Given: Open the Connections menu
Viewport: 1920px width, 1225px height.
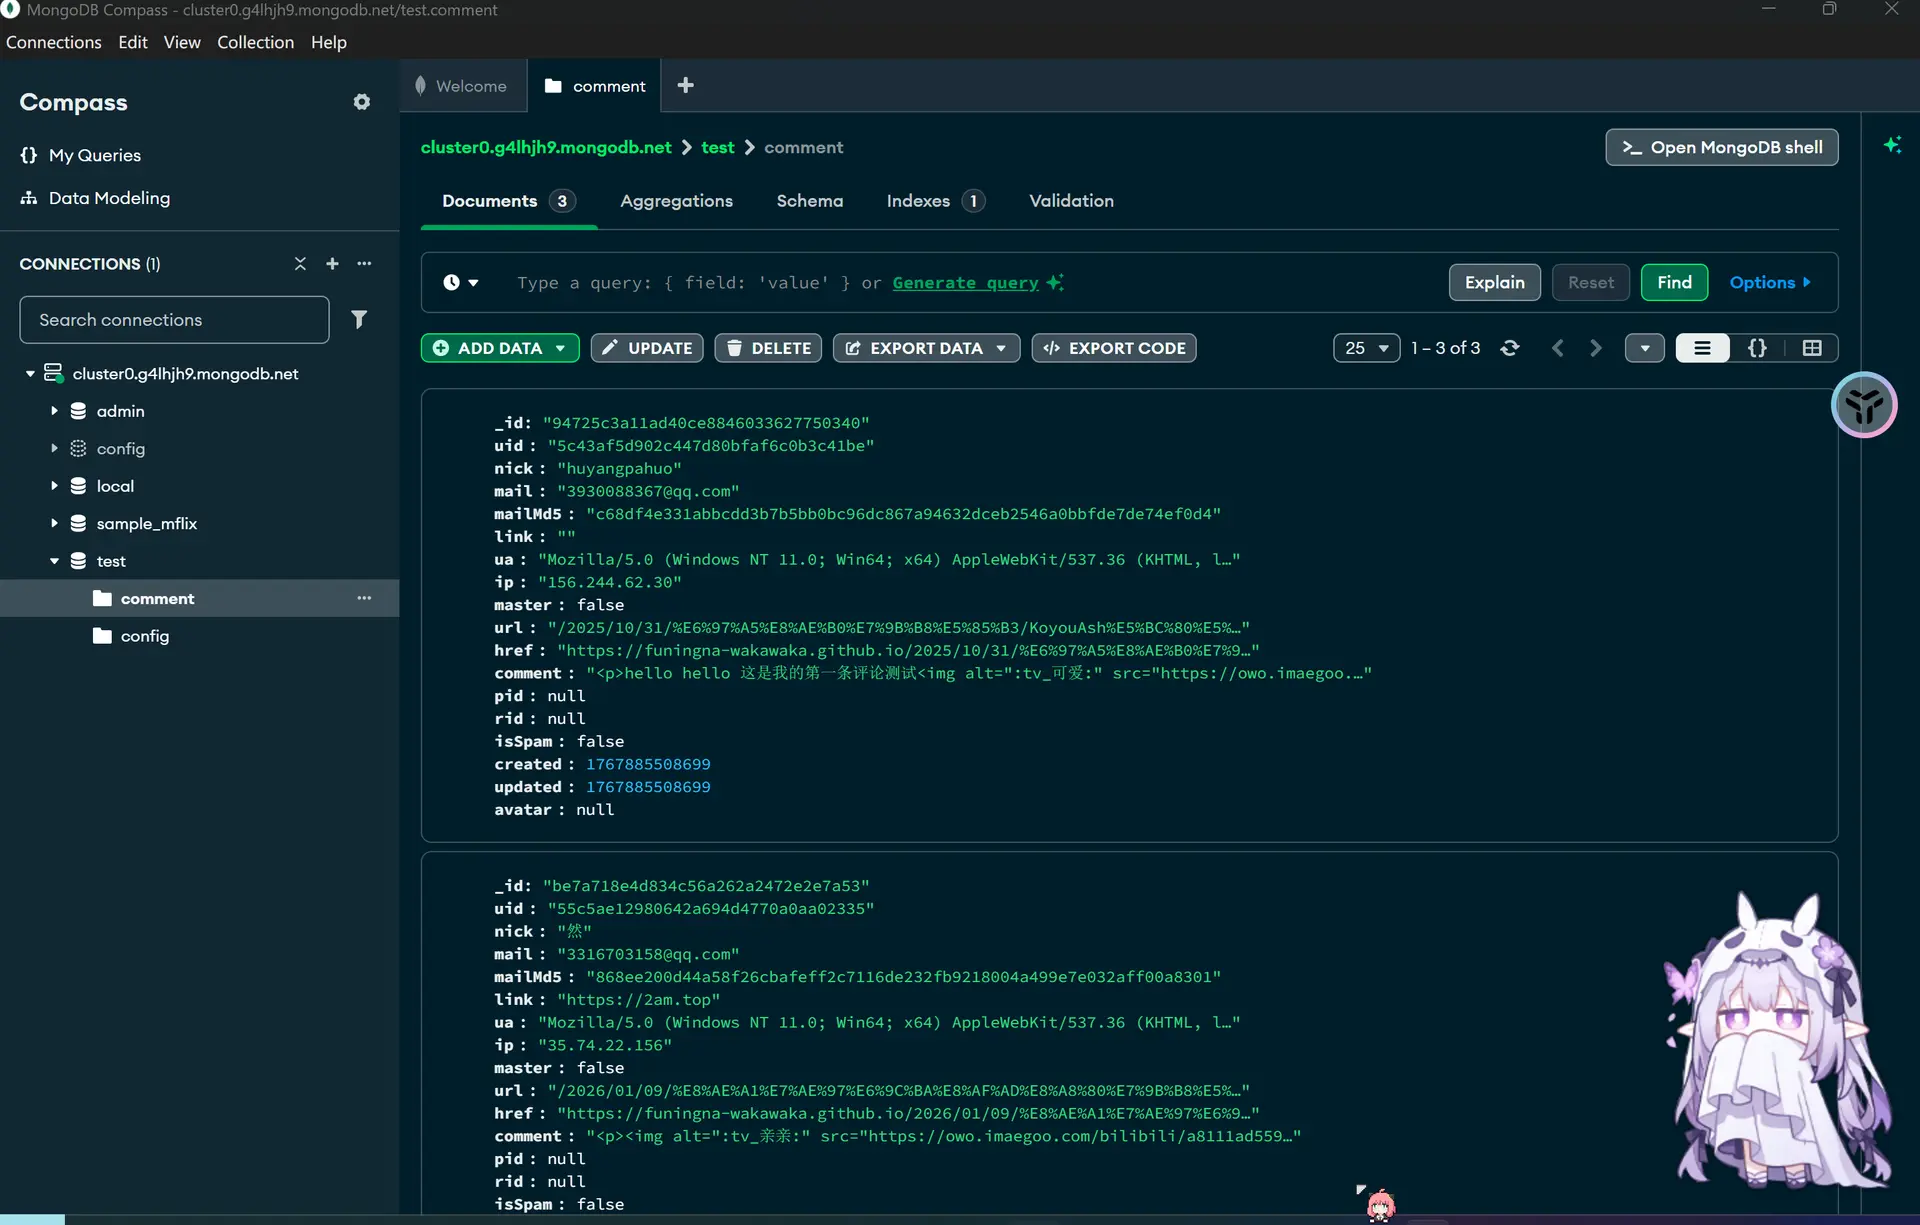Looking at the screenshot, I should pos(54,42).
